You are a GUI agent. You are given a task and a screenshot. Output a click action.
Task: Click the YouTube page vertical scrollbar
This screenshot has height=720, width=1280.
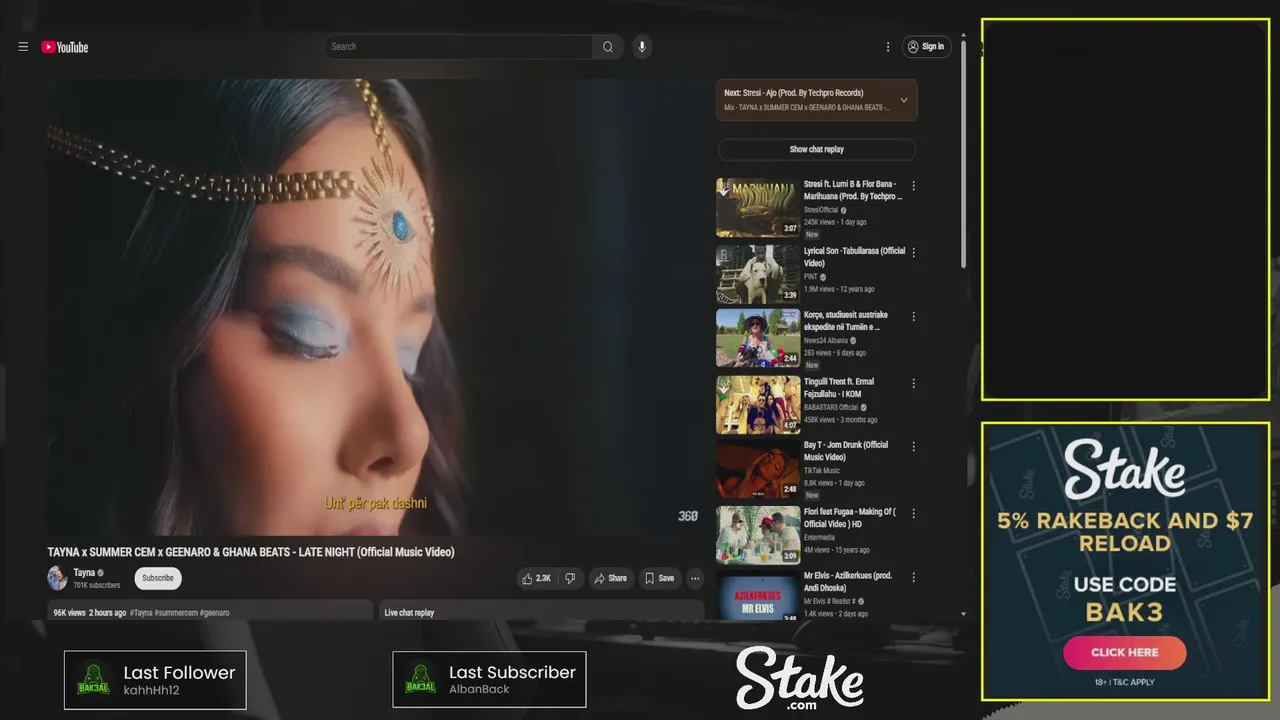(963, 155)
